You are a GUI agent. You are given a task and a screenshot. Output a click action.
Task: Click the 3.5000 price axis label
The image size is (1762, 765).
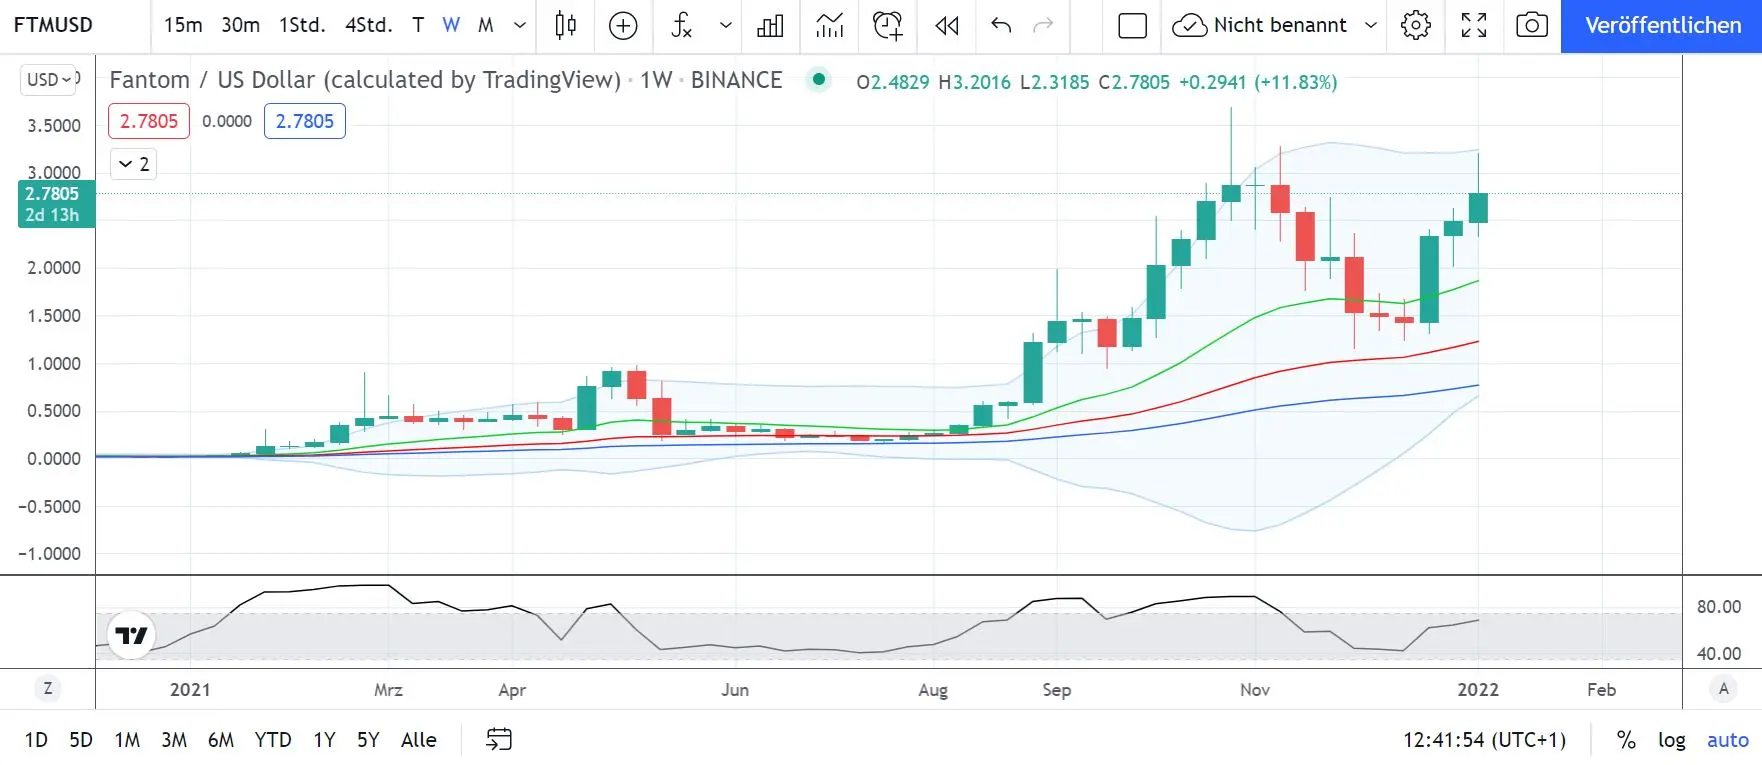point(54,125)
